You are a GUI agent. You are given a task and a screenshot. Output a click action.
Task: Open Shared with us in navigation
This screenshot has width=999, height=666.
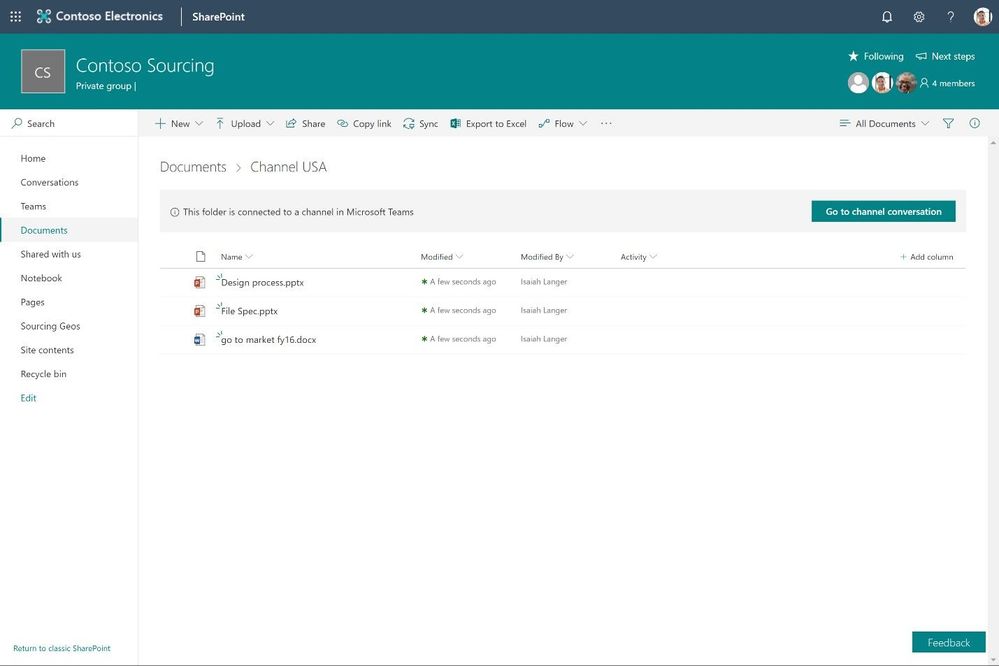pyautogui.click(x=51, y=254)
